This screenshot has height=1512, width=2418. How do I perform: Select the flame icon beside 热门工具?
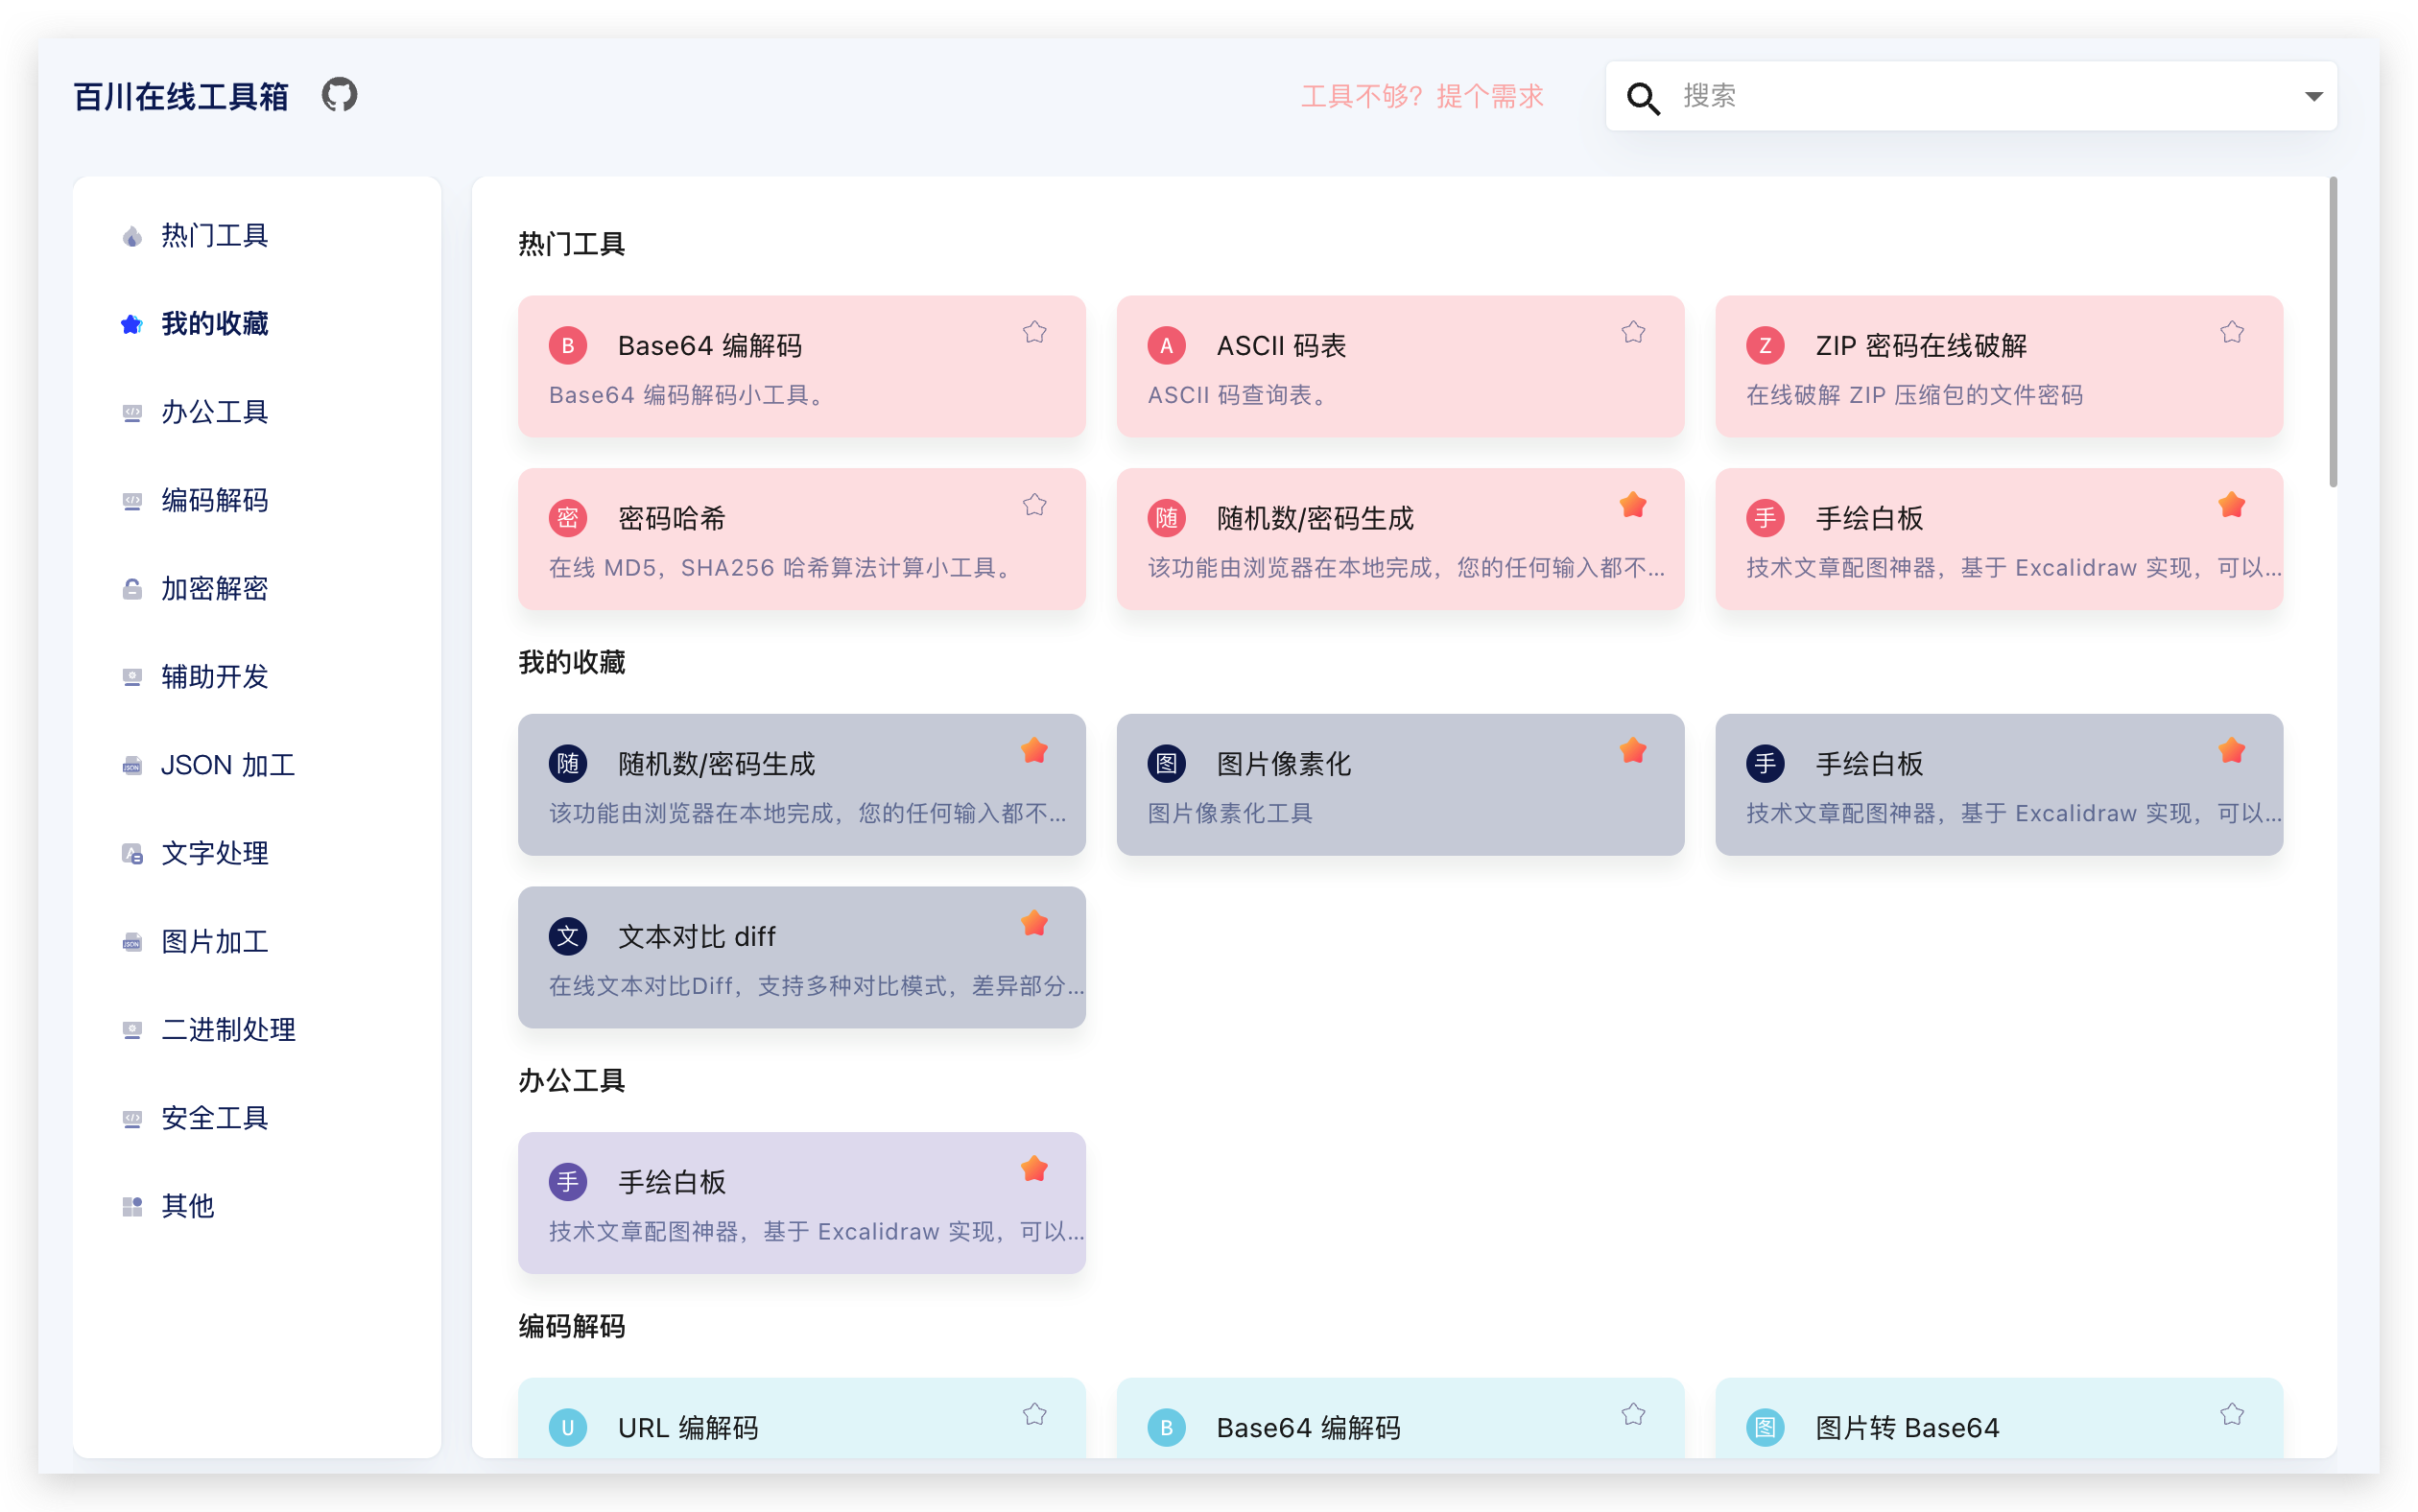131,235
